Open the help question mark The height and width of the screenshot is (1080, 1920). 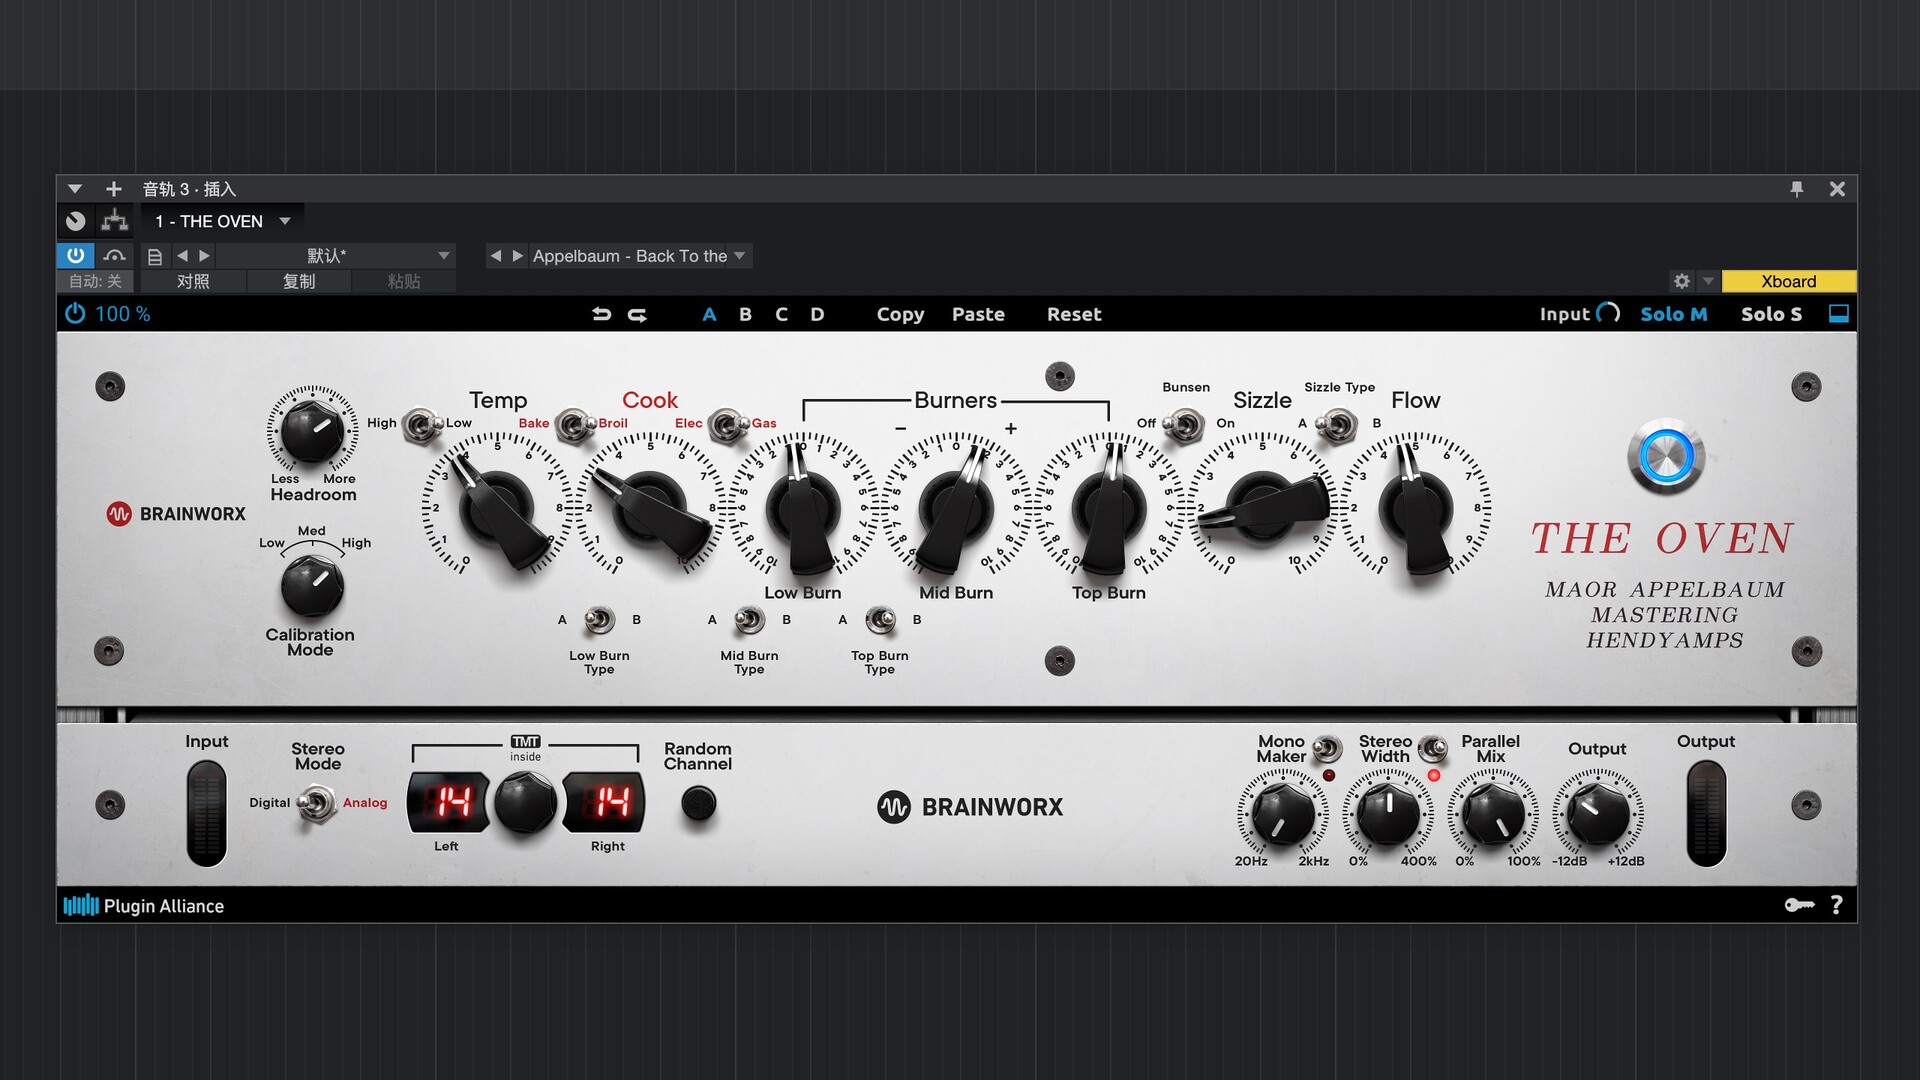[1836, 905]
